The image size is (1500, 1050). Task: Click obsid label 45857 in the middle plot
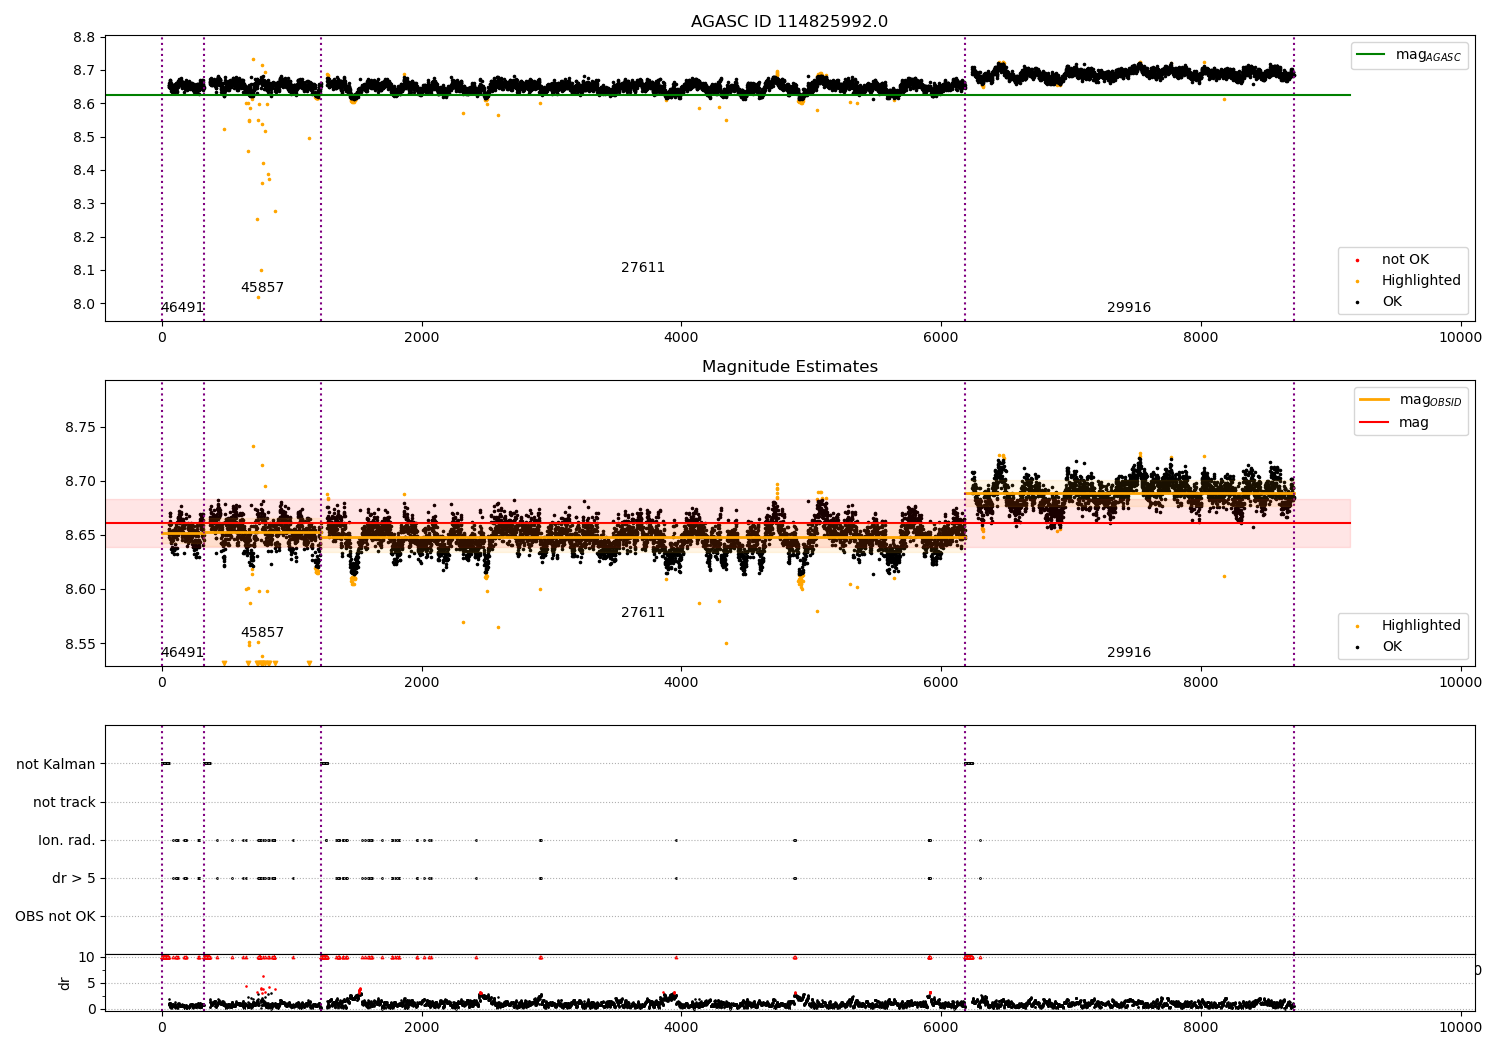262,632
